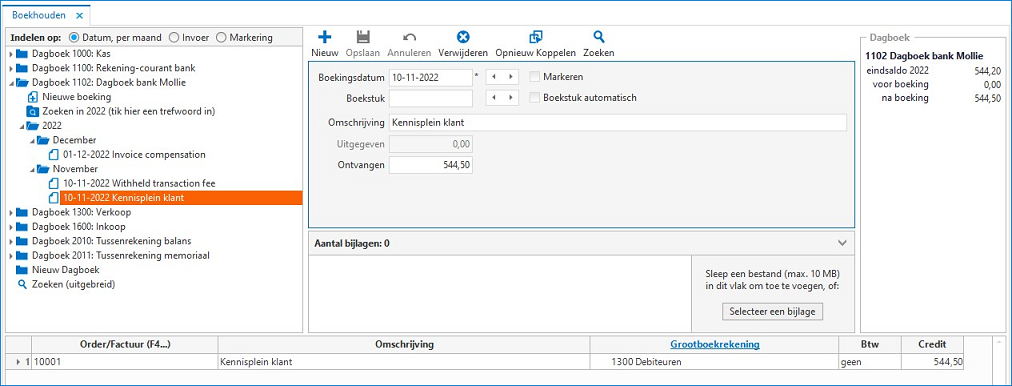
Task: Click Selecteer een bijlage button
Action: pyautogui.click(x=773, y=312)
